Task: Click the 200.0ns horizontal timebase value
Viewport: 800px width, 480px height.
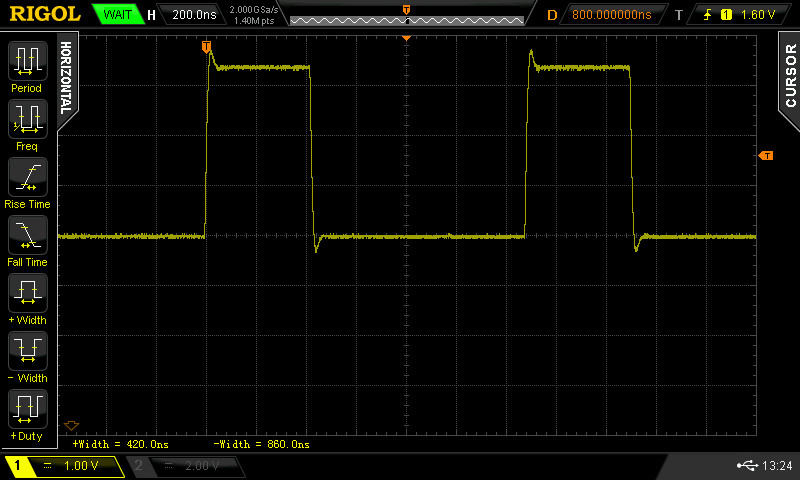Action: pos(195,15)
